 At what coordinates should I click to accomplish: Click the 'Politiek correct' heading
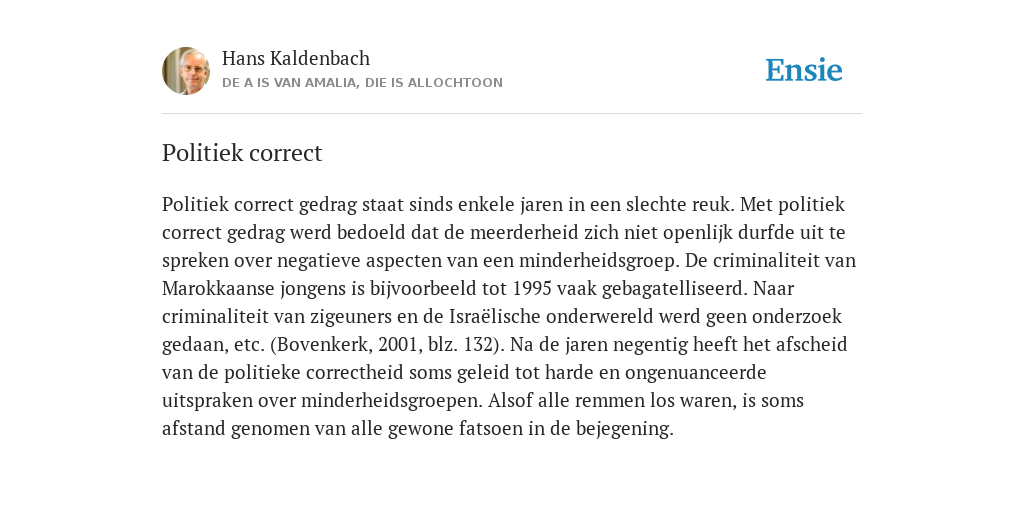(x=242, y=153)
